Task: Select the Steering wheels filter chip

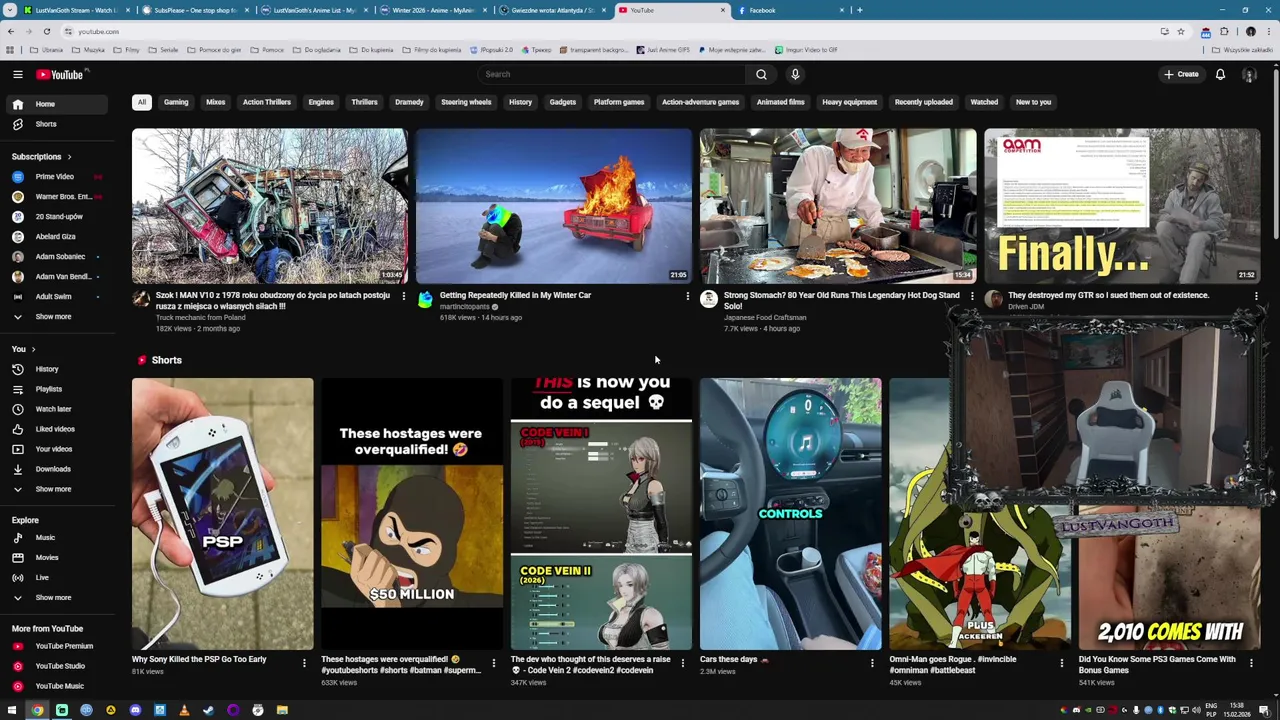Action: pos(466,102)
